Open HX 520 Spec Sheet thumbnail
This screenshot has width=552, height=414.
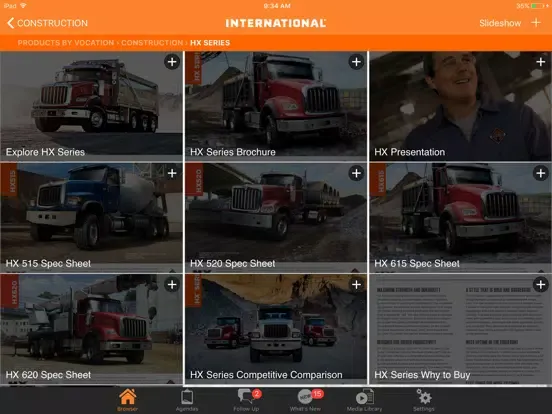(276, 217)
